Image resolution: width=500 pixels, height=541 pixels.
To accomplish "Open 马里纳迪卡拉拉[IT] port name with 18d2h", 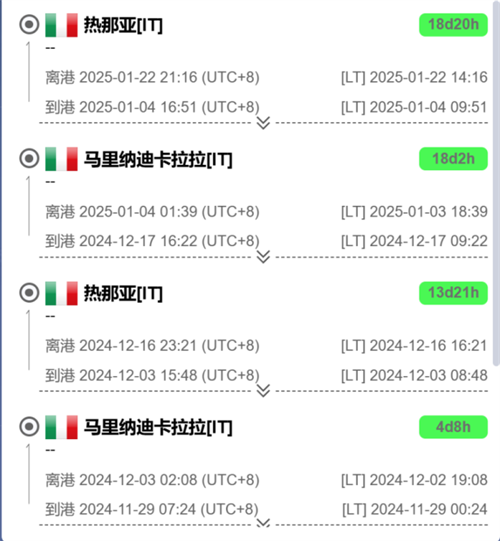I will tap(158, 159).
